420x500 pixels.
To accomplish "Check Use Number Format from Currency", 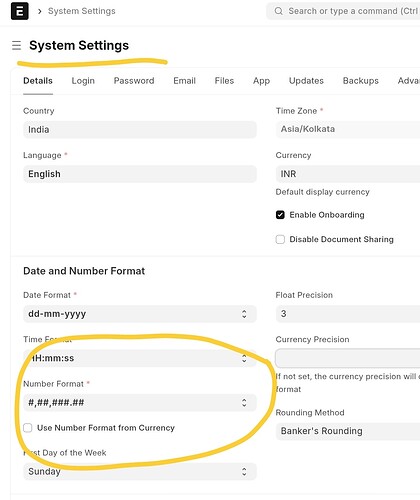I will click(28, 428).
